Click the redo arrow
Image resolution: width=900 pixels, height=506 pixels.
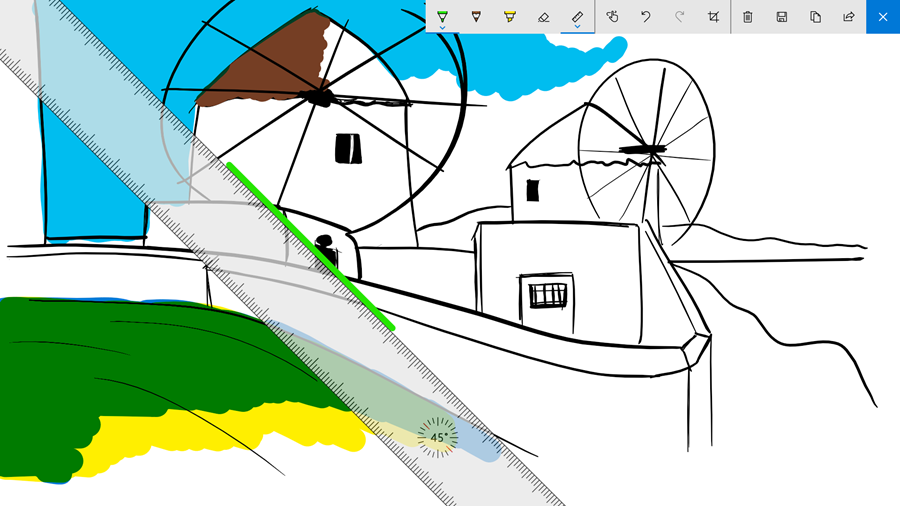click(680, 16)
